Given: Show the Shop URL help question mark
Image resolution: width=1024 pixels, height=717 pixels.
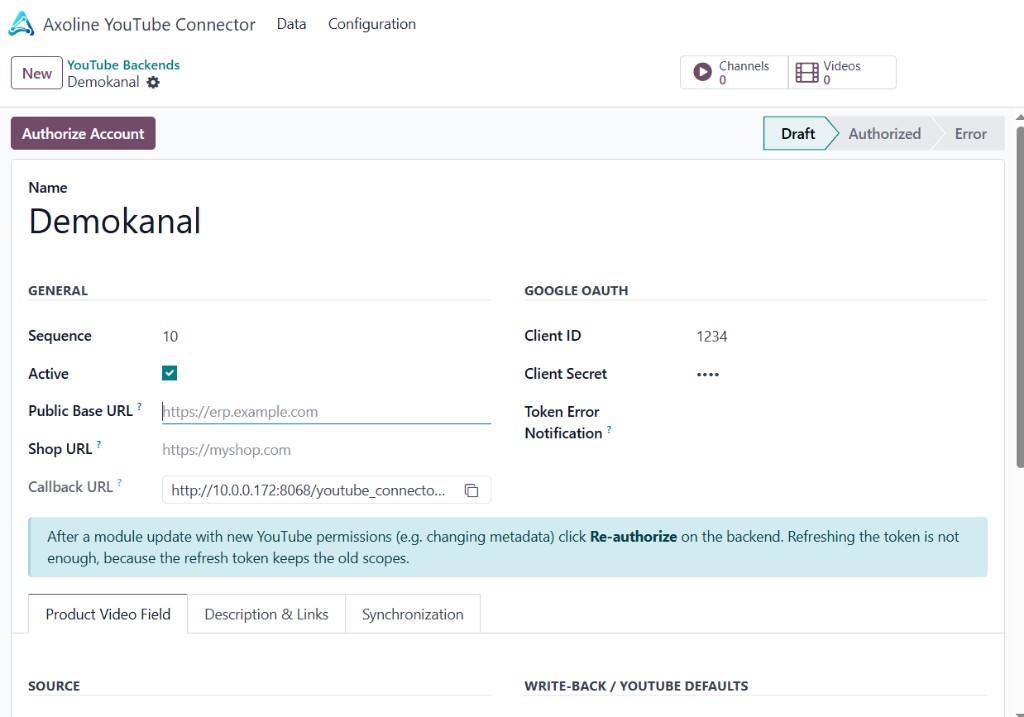Looking at the screenshot, I should pos(99,444).
